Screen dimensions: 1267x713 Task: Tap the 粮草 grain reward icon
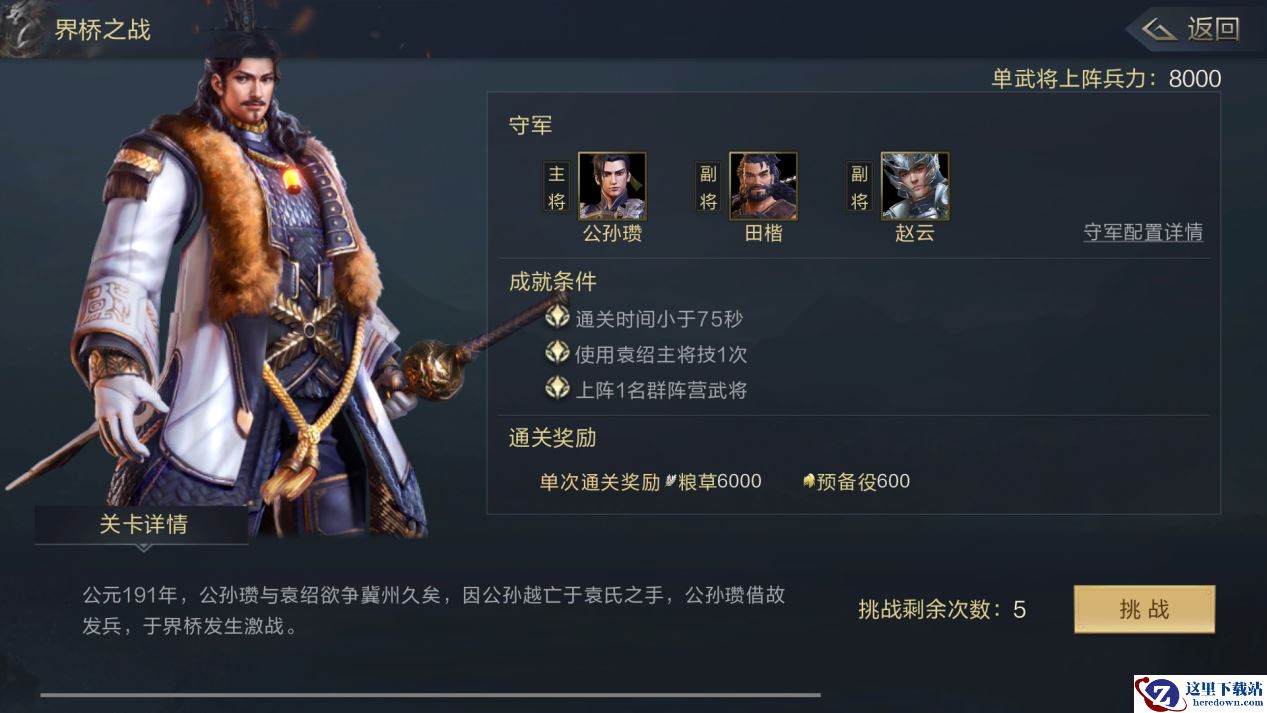(x=671, y=481)
